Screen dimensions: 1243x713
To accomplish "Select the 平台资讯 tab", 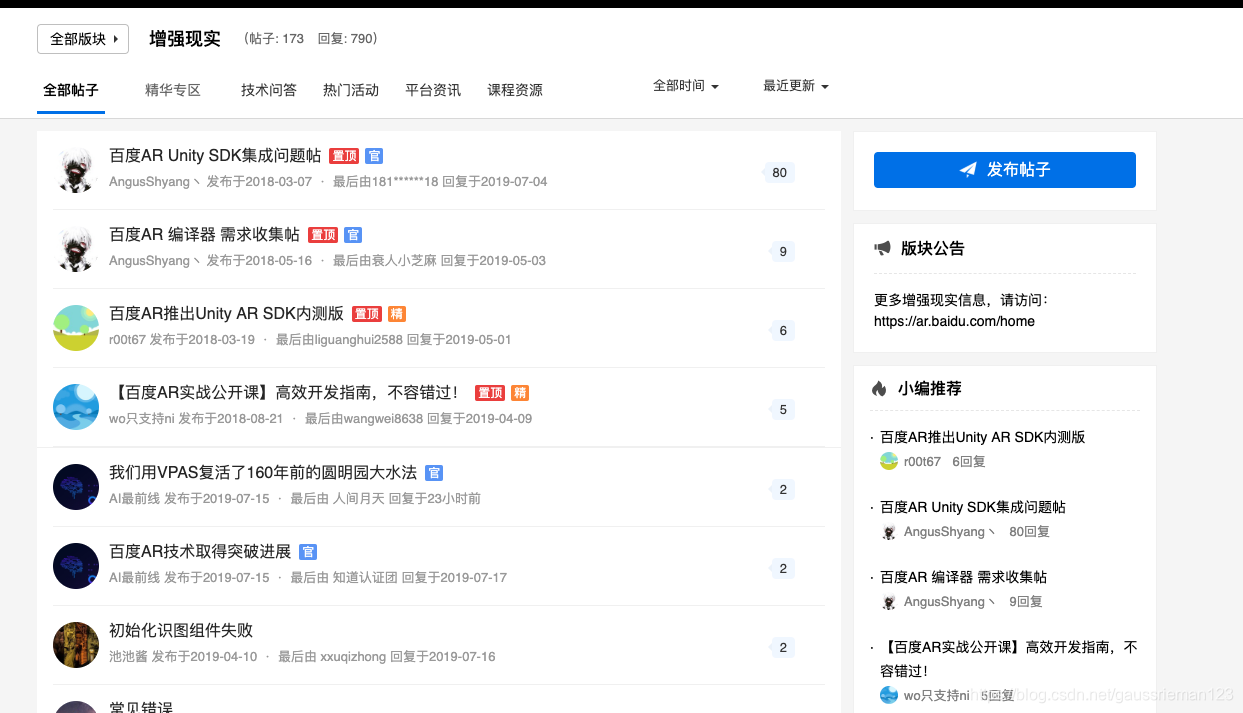I will point(433,90).
